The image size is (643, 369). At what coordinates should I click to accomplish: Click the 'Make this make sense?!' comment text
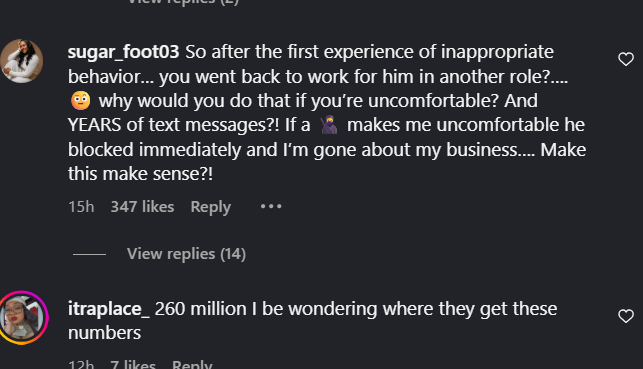[327, 162]
